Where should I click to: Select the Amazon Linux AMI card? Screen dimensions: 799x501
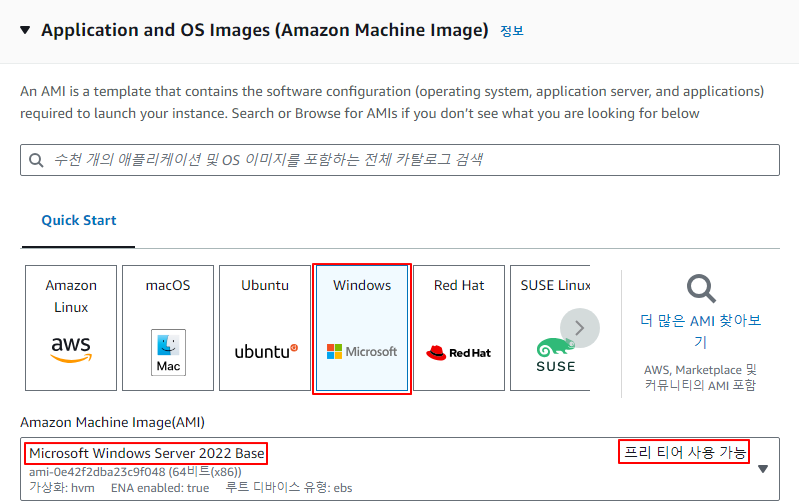point(71,328)
